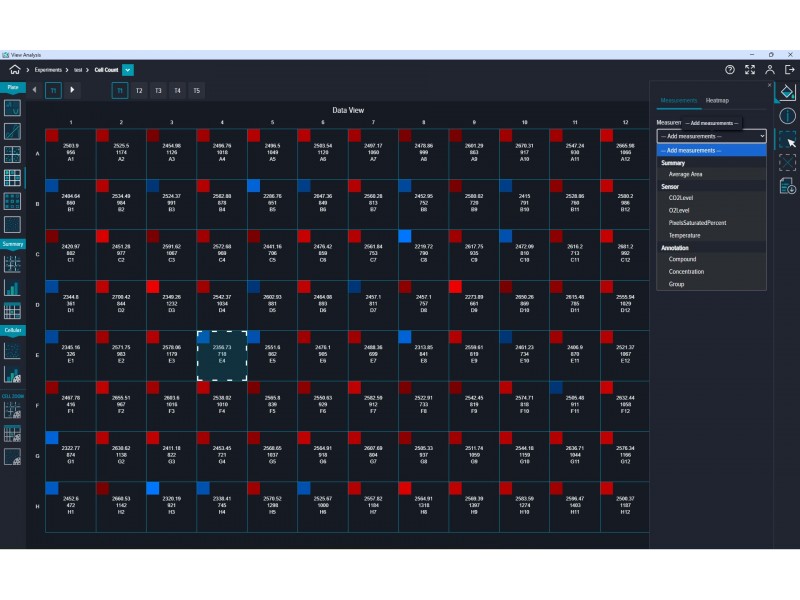
Task: Switch to the Measurements tab
Action: point(679,101)
